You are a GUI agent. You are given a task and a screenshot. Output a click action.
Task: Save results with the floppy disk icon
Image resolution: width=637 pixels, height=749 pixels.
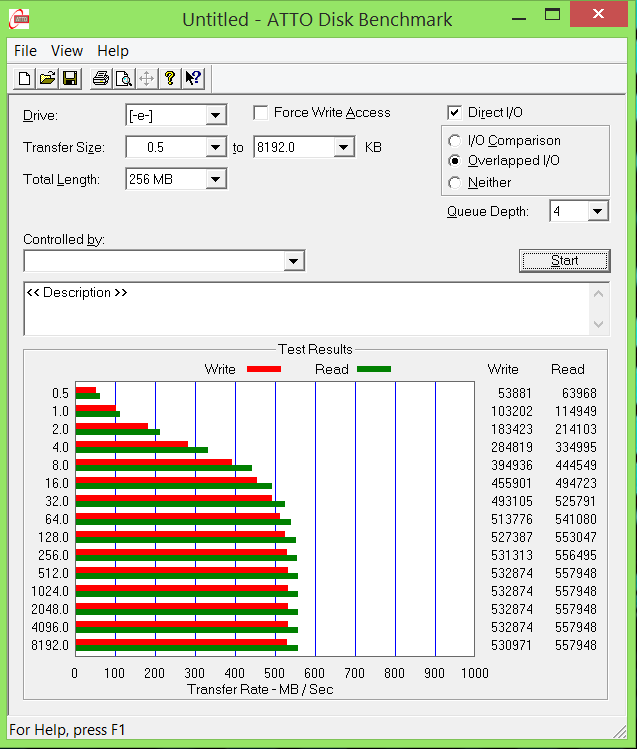coord(70,78)
